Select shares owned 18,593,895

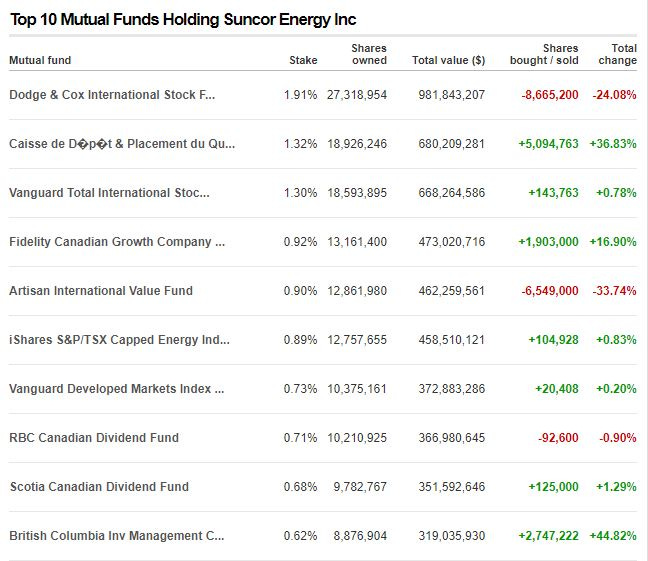[357, 193]
